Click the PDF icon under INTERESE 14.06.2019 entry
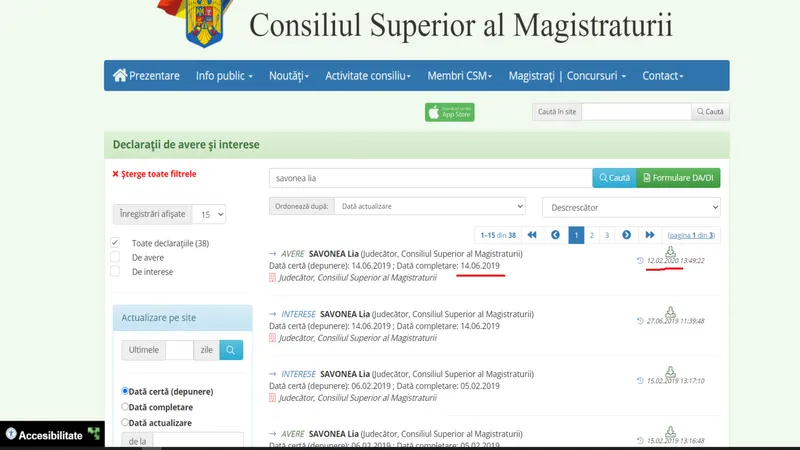Screen dimensions: 800x450 [x=272, y=338]
